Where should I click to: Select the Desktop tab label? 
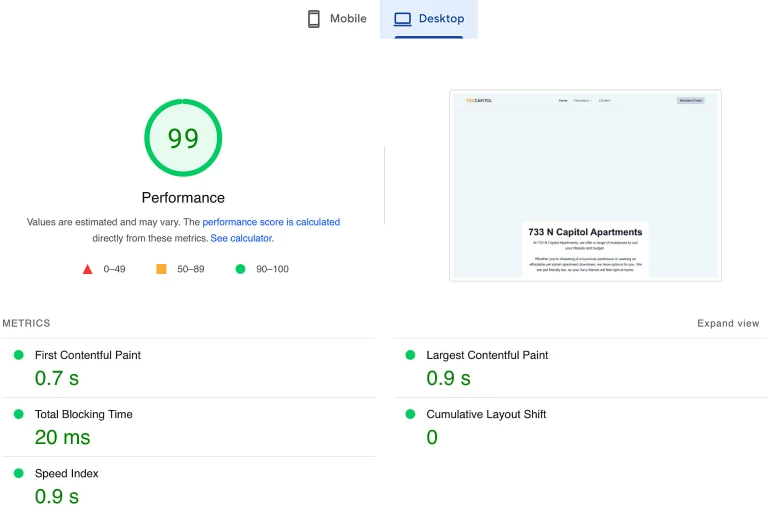point(441,19)
